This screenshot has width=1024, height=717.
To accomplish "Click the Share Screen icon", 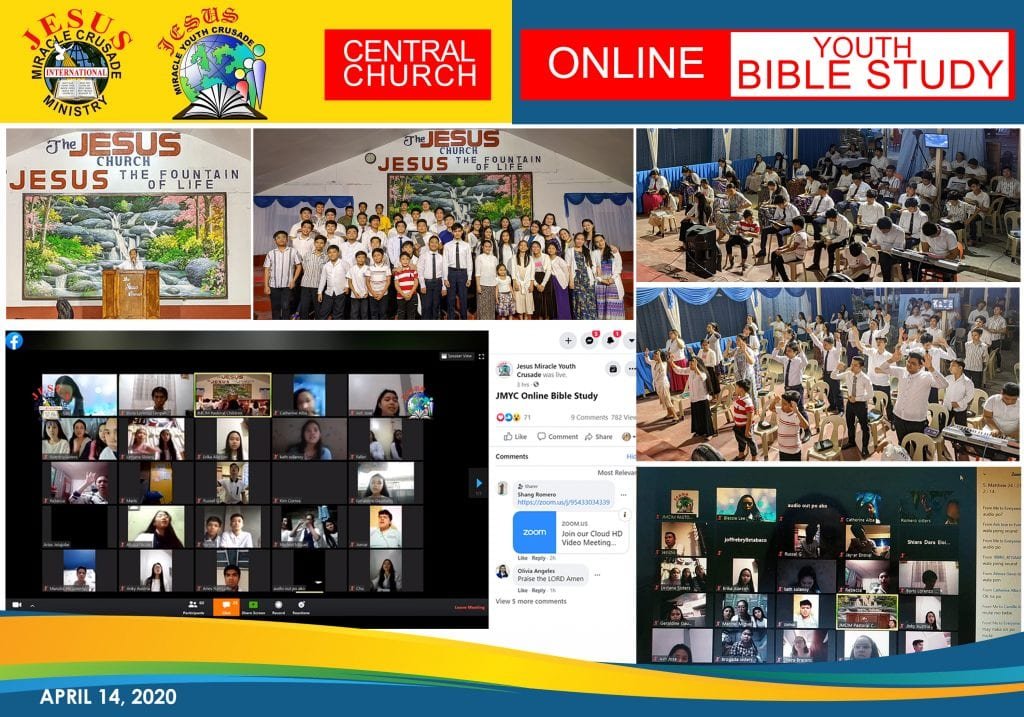I will tap(253, 605).
